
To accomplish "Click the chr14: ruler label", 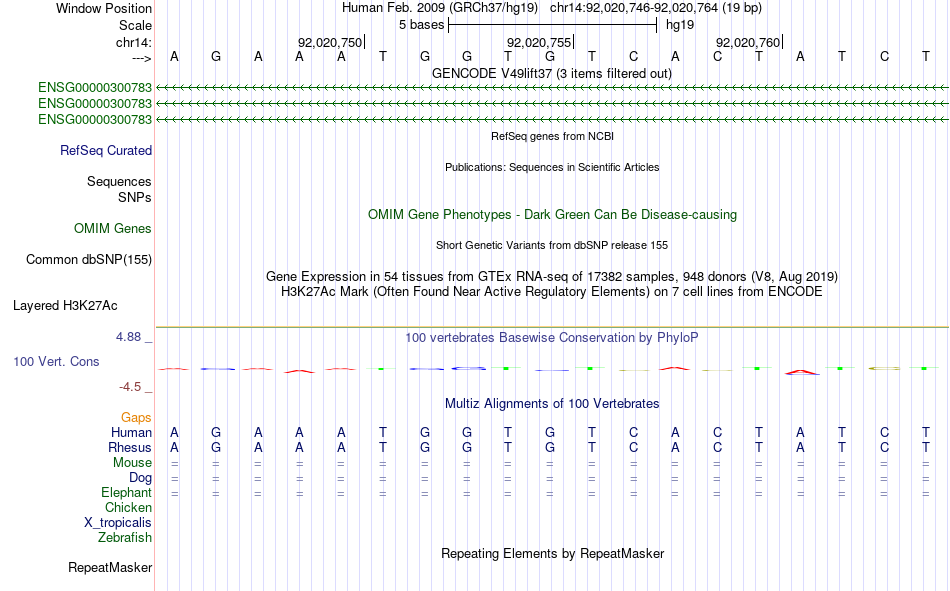I will [133, 42].
